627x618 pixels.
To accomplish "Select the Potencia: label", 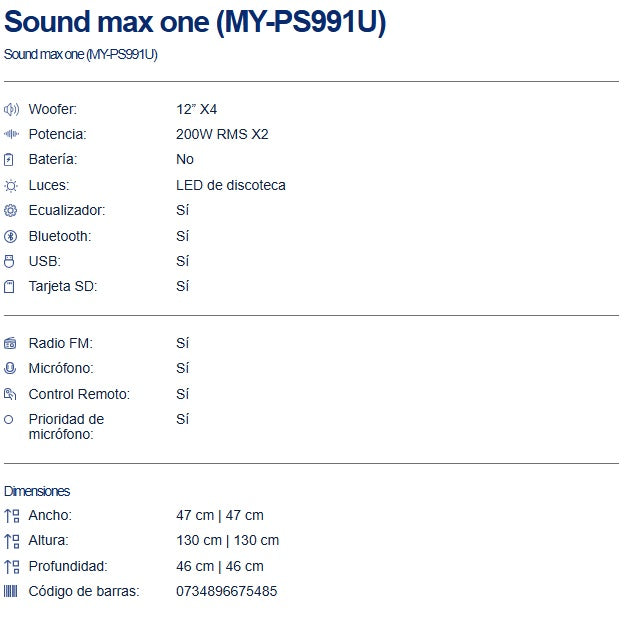I will point(58,134).
